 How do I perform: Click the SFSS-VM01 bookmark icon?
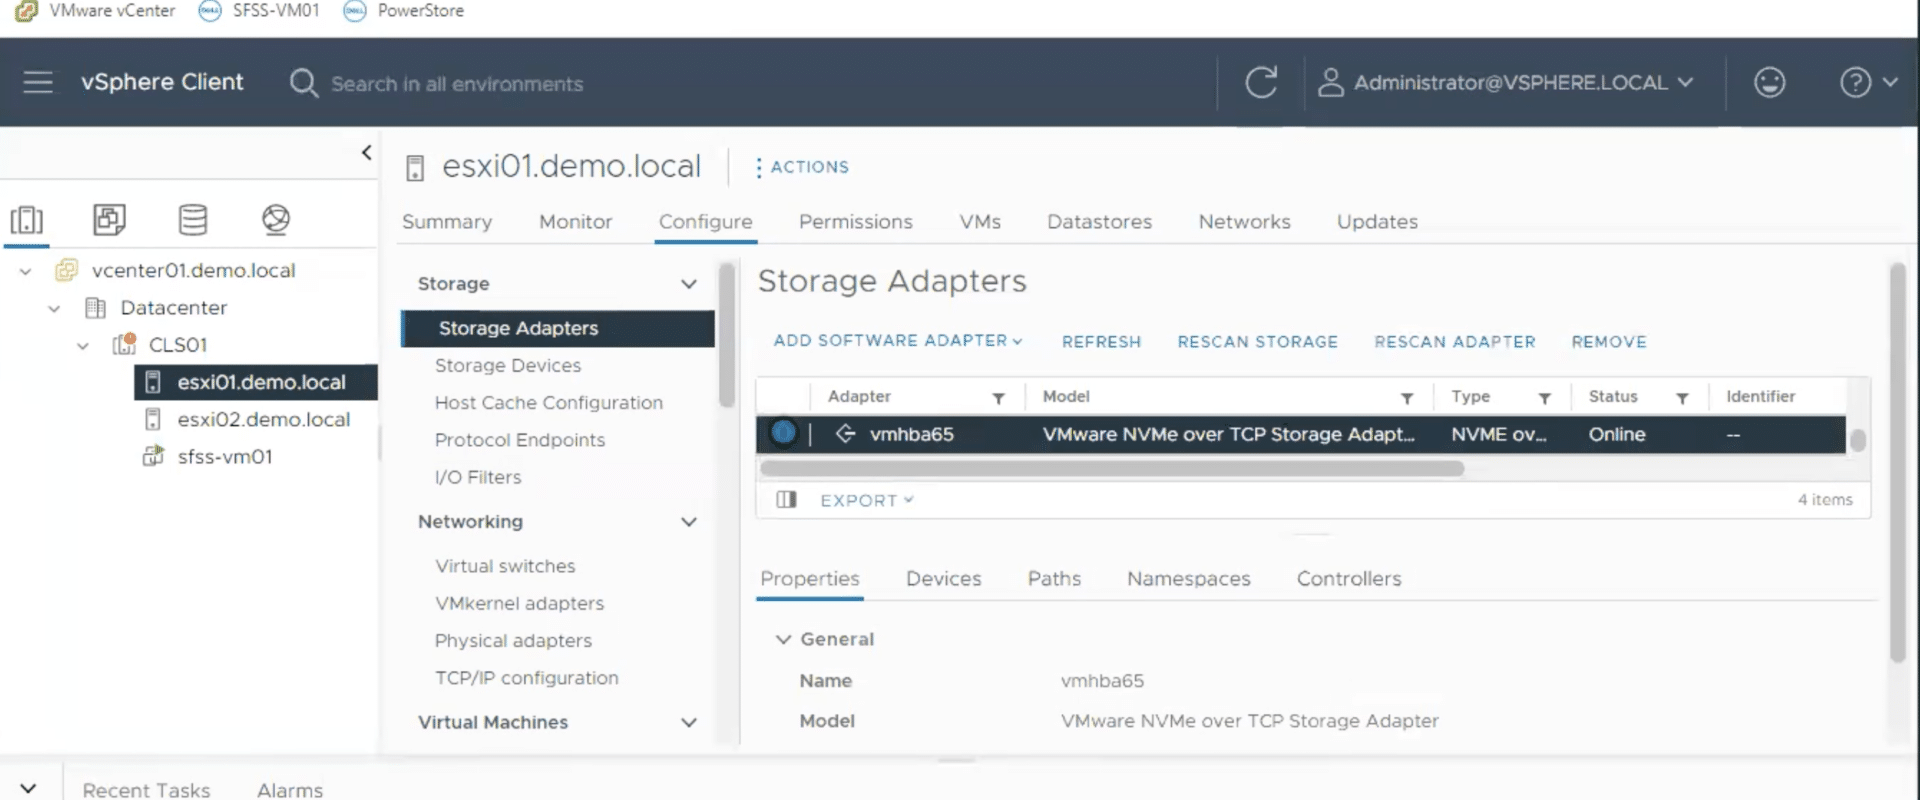[x=210, y=11]
